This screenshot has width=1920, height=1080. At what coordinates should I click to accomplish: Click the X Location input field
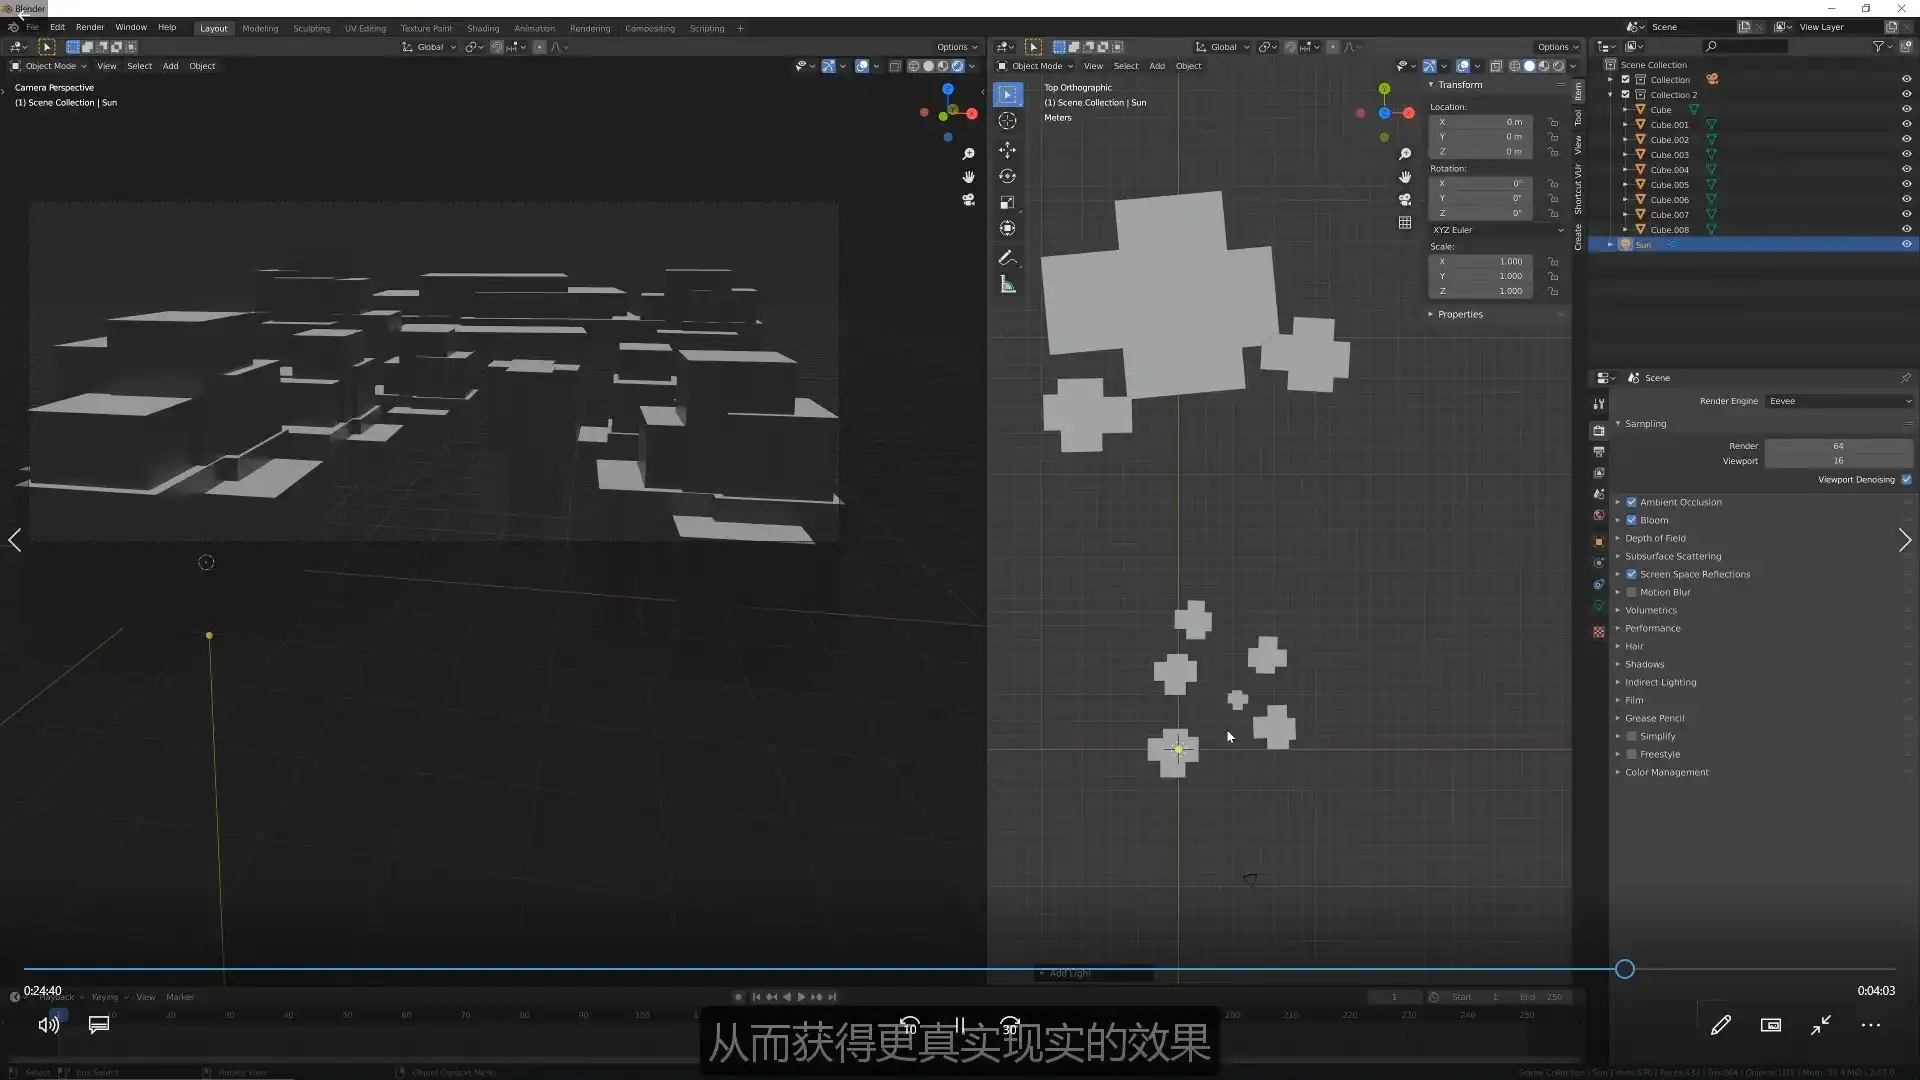1482,121
